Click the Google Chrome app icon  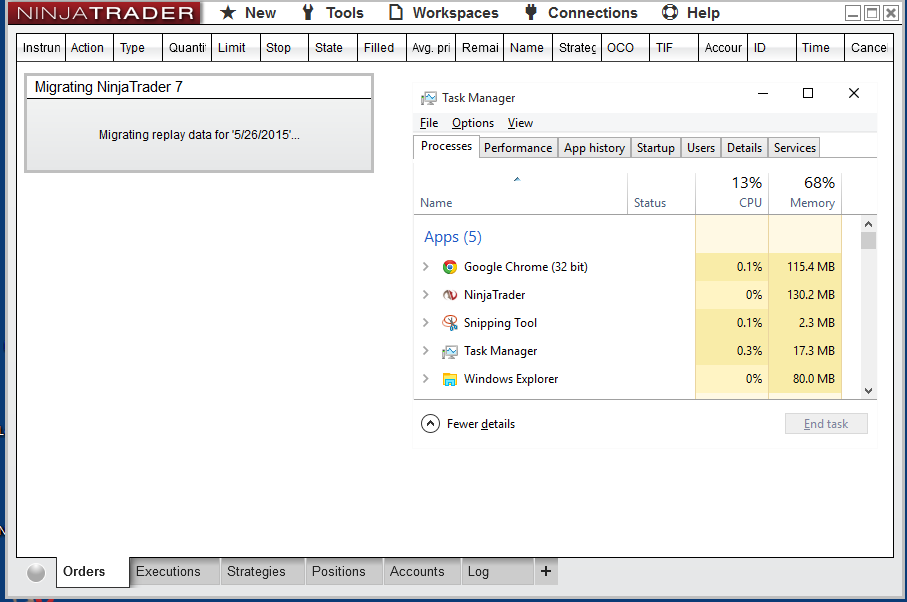point(449,267)
